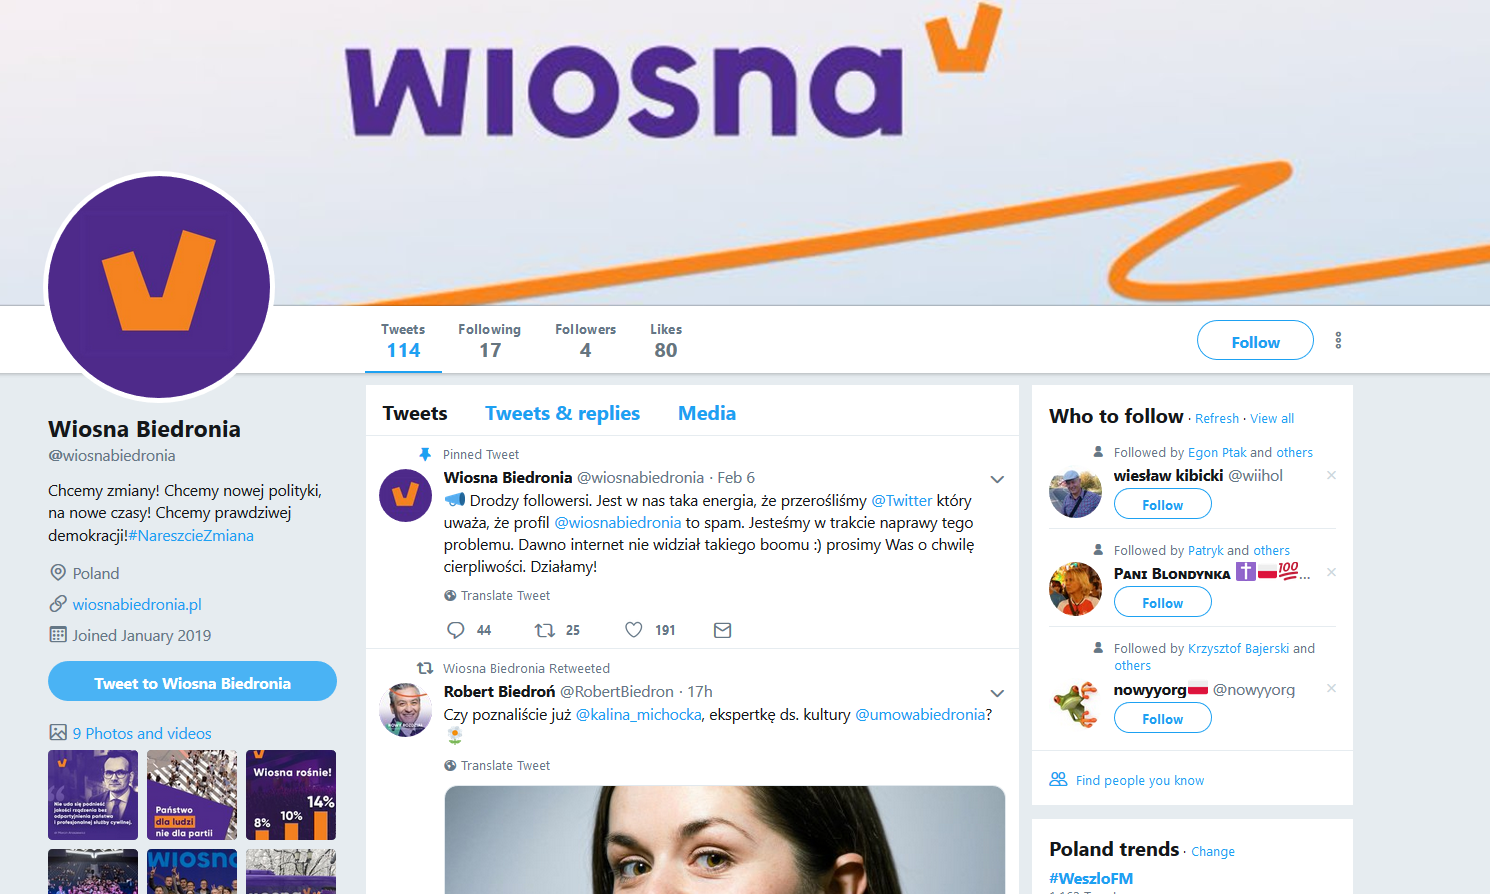Screen dimensions: 1490x894
Task: Dismiss wiesław kibicki follow suggestion
Action: (1331, 475)
